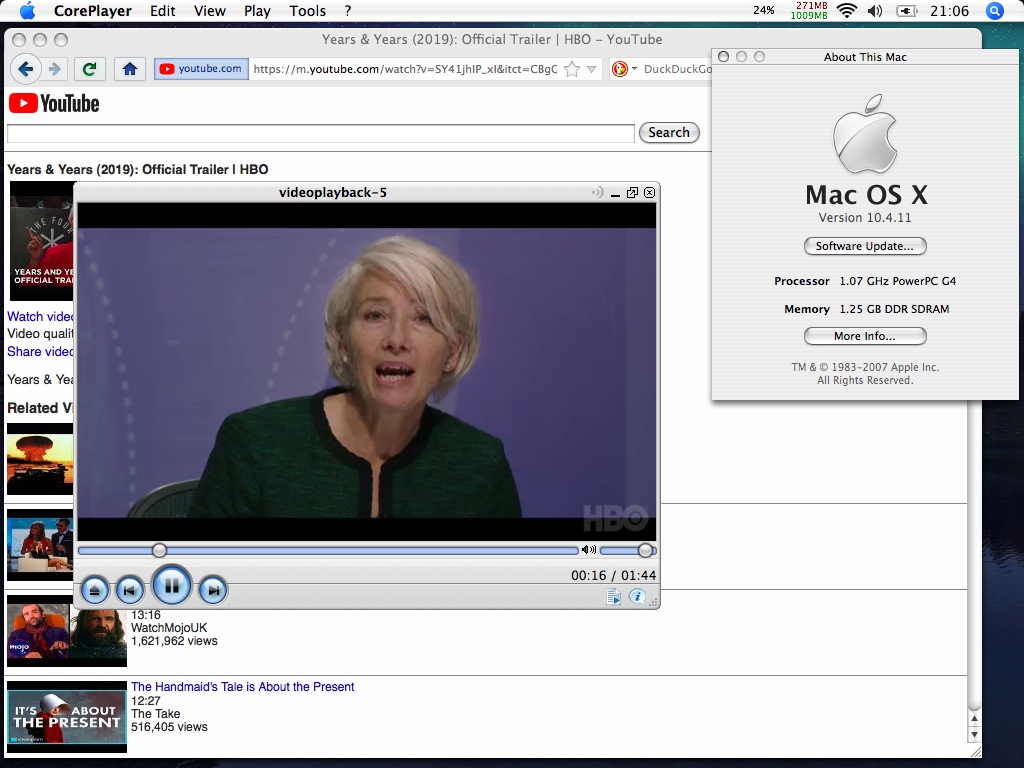Click the browser URL address field

[405, 69]
